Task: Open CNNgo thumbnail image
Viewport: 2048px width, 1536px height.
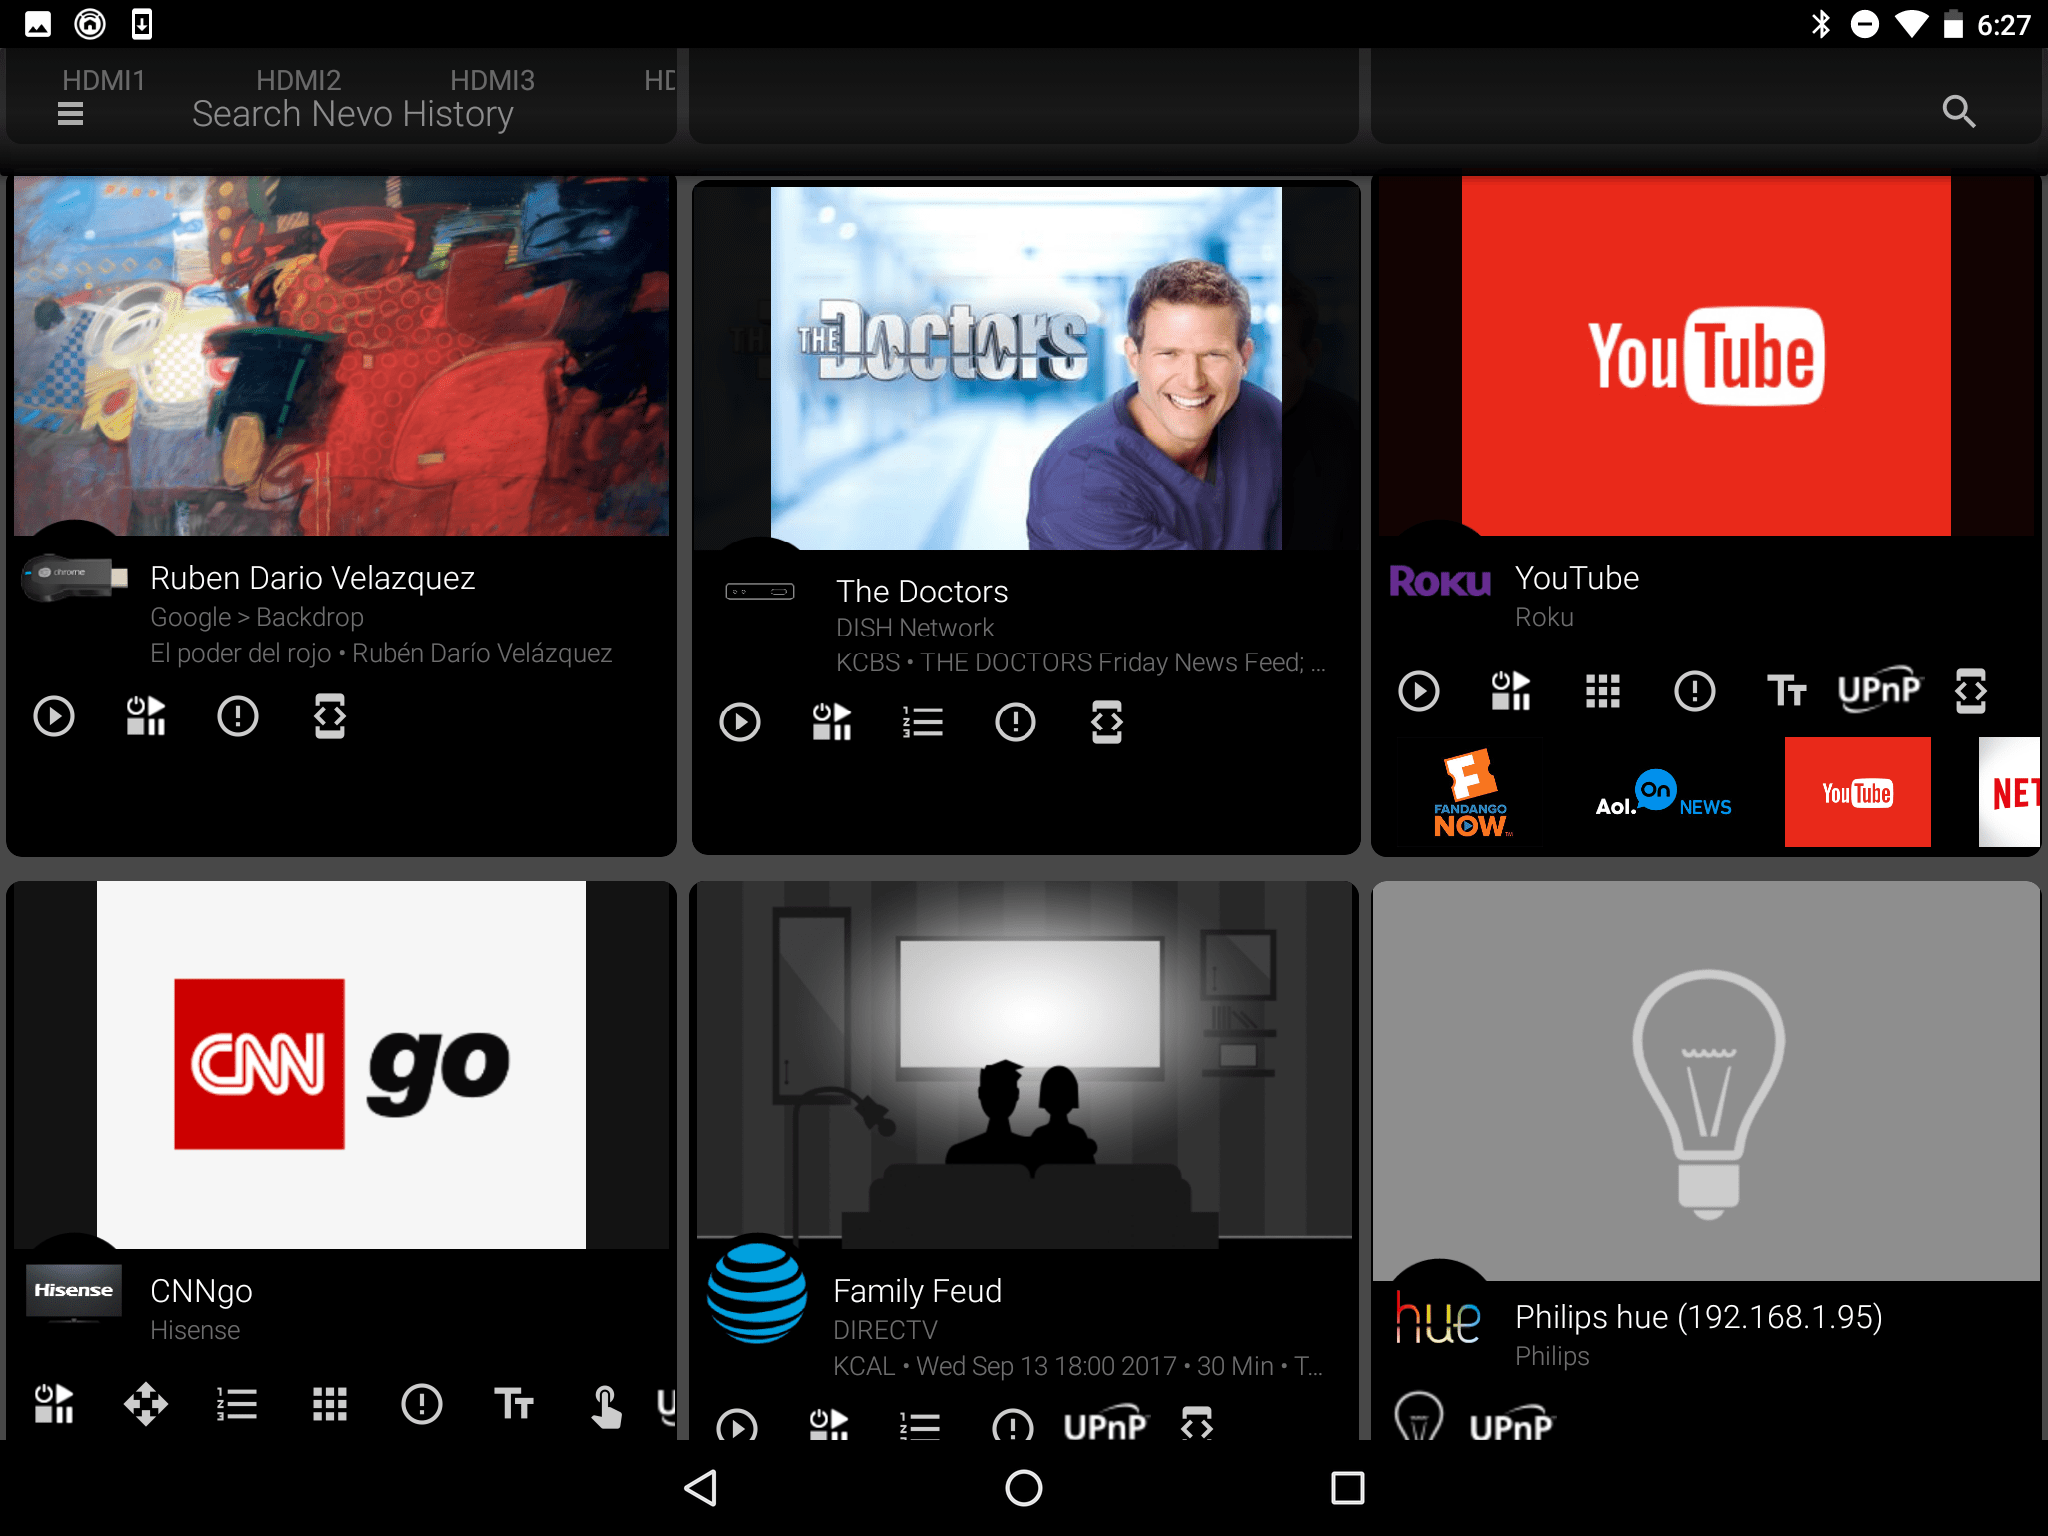Action: 341,1064
